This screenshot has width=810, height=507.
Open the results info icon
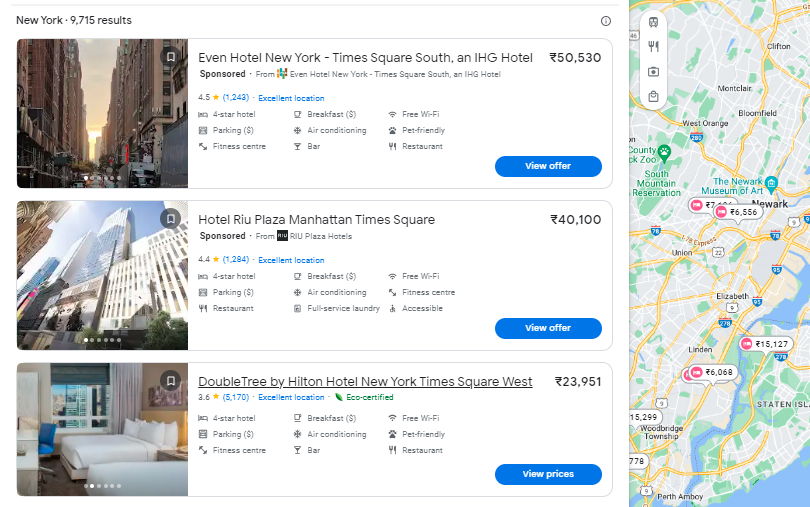coord(605,21)
